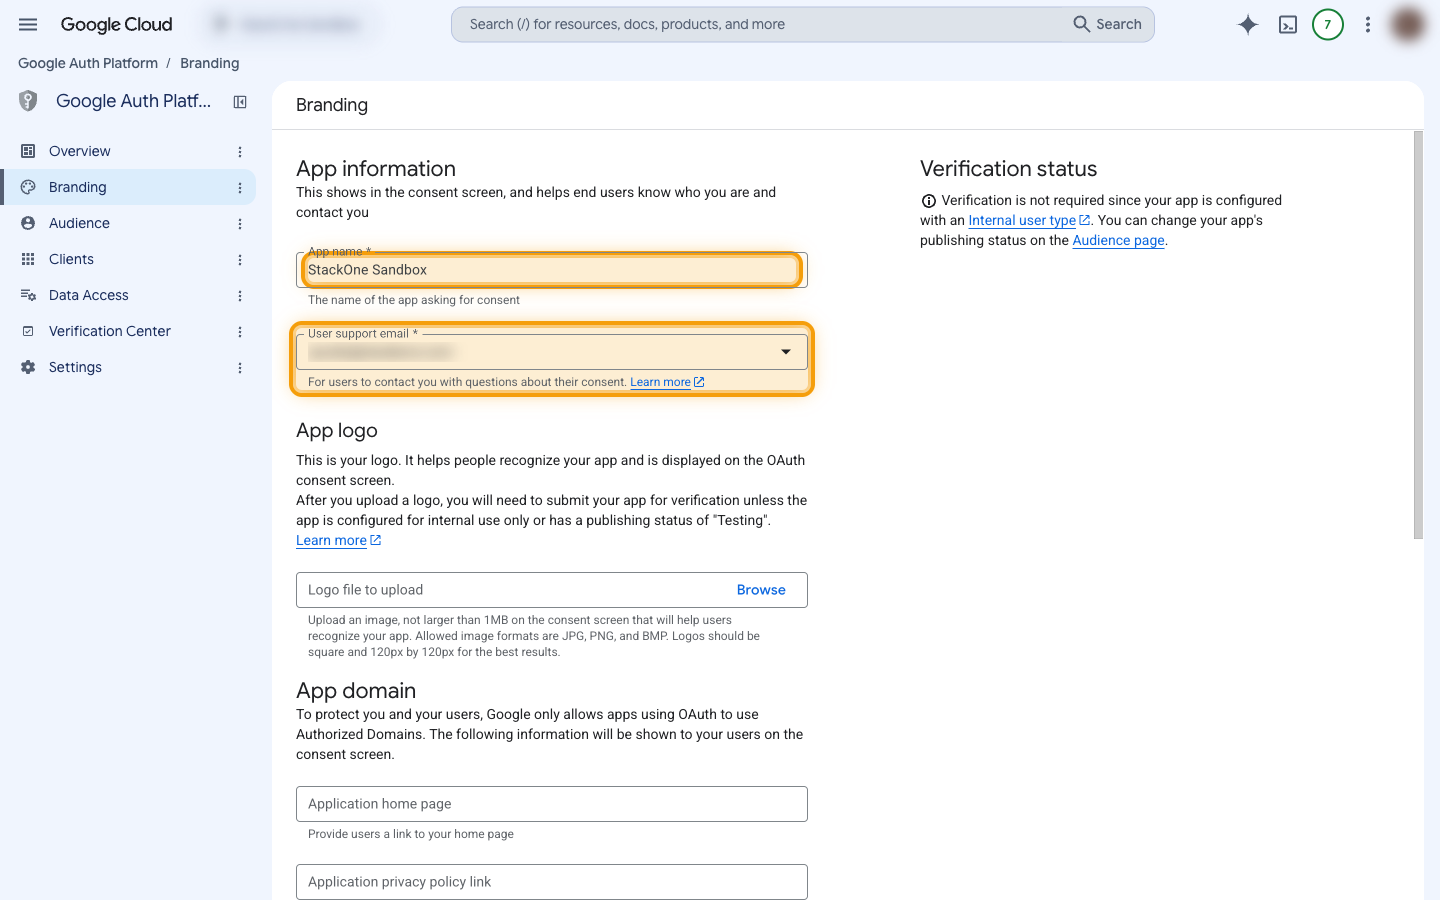Click the Search magnifier button
The width and height of the screenshot is (1440, 900).
1107,24
